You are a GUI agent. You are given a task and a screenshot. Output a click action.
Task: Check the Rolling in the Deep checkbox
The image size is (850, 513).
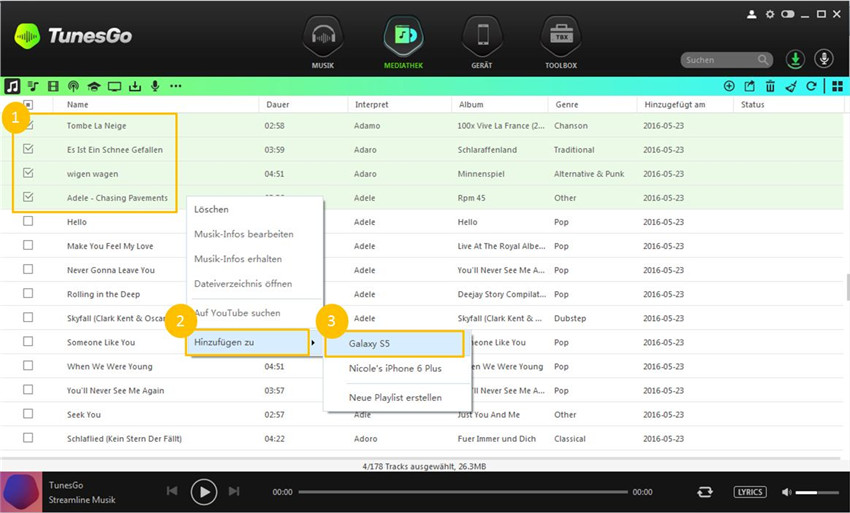[28, 293]
